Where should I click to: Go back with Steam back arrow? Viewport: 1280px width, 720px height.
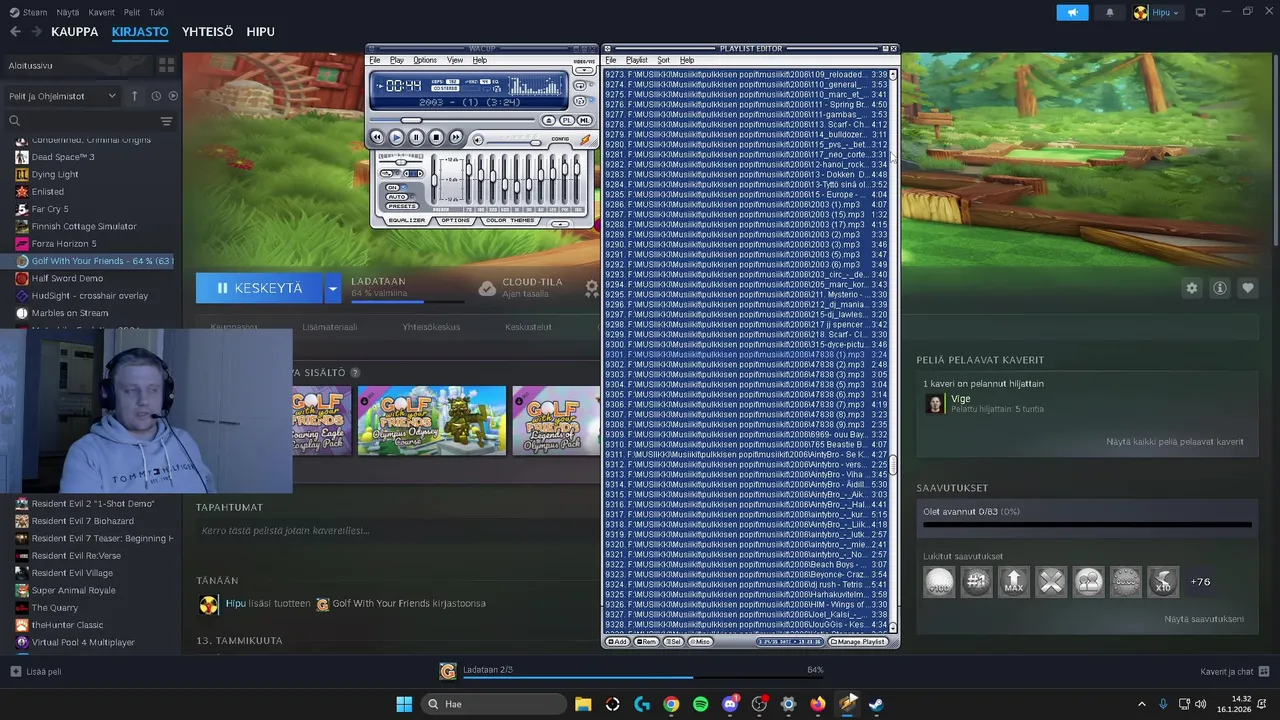15,31
